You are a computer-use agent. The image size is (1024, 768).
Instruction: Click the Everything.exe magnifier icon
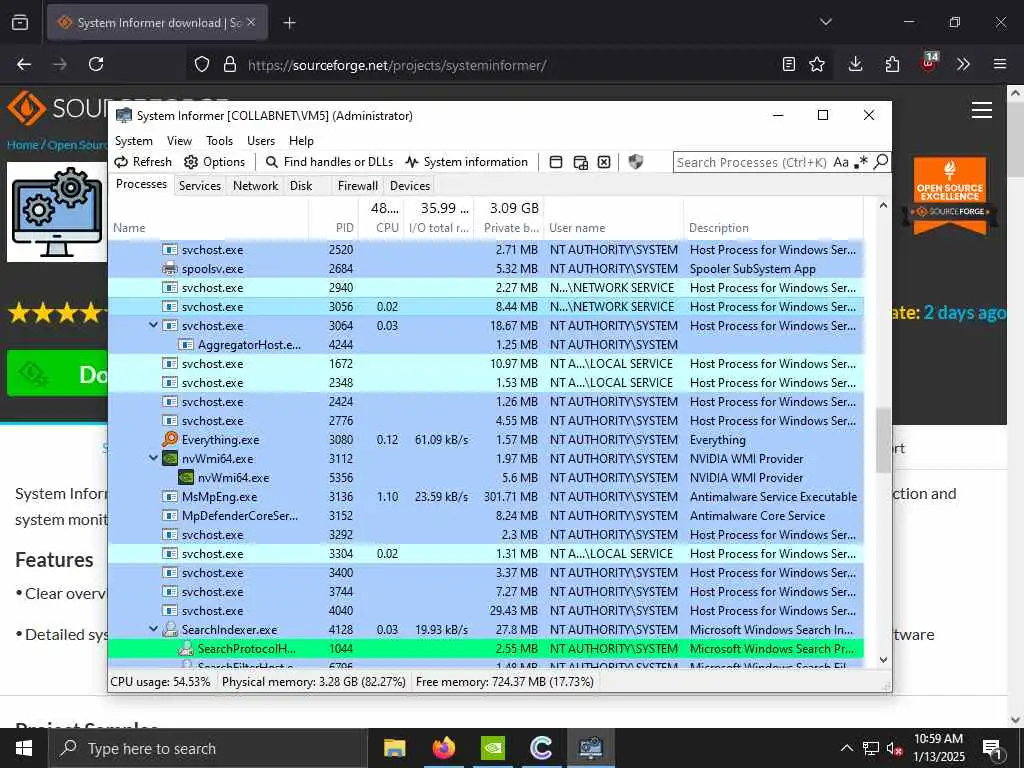tap(170, 439)
